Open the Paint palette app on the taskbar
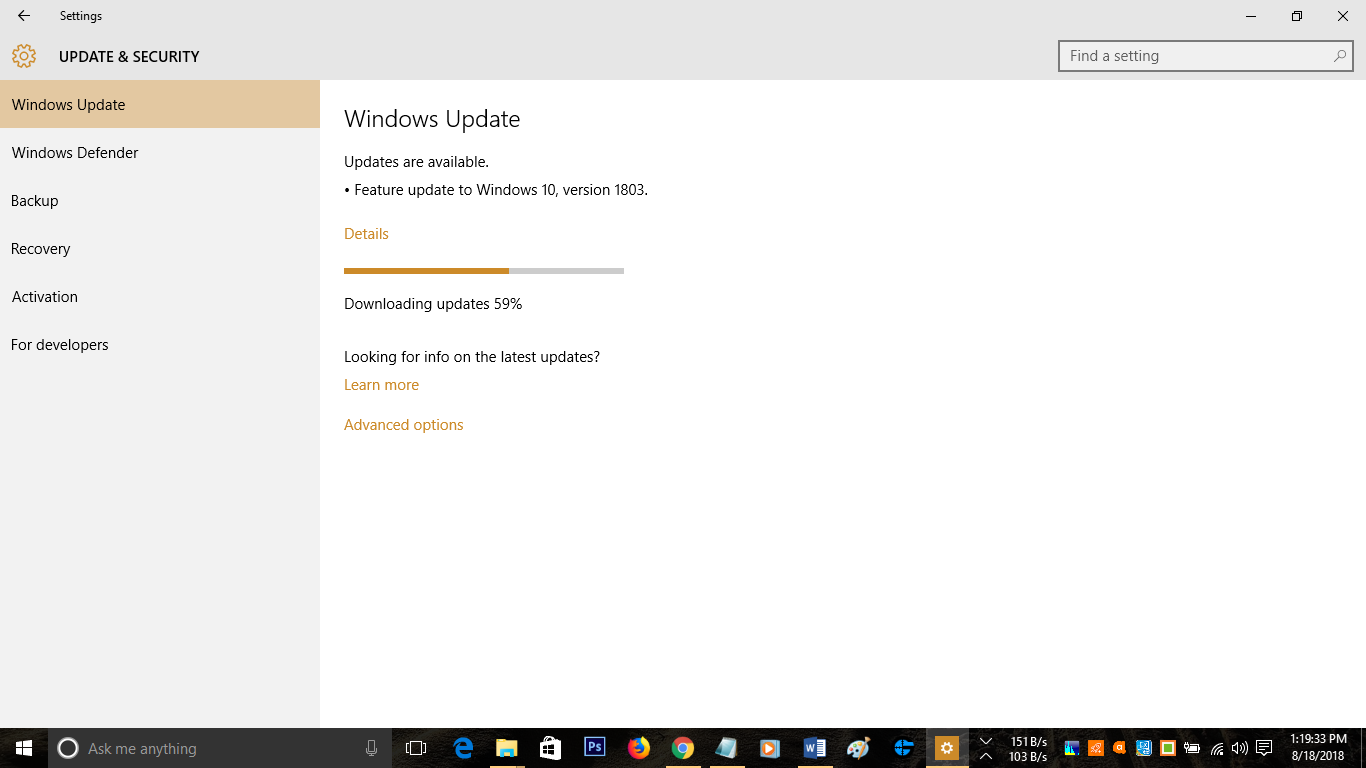Image resolution: width=1366 pixels, height=768 pixels. [858, 748]
